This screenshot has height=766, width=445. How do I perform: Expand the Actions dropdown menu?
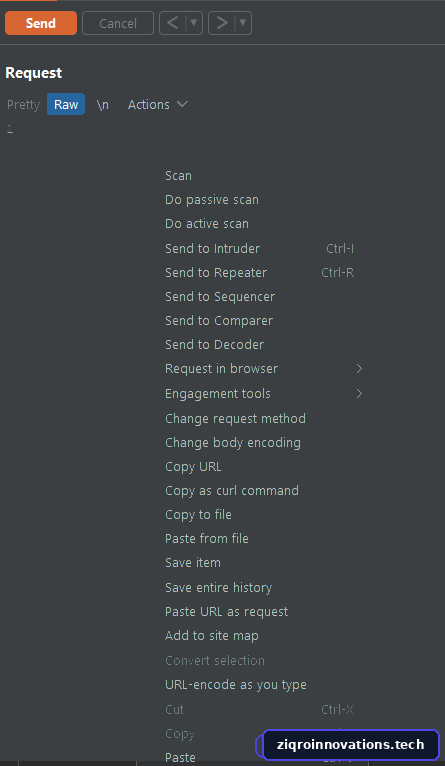point(158,104)
